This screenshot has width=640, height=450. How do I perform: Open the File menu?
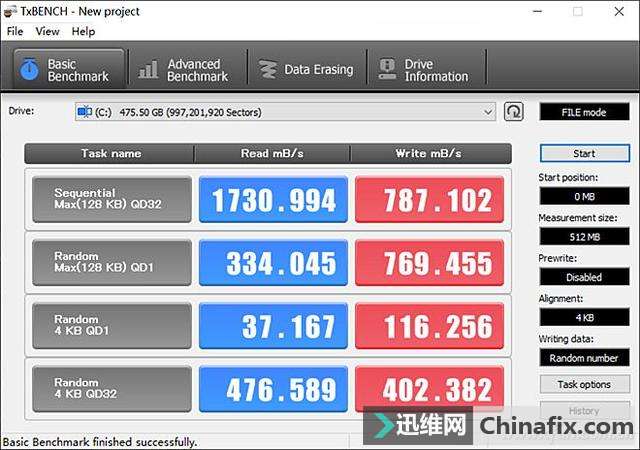[x=15, y=31]
